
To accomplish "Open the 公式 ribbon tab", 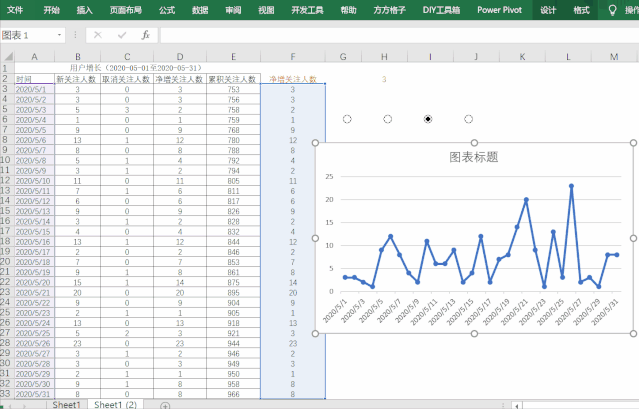I will coord(167,10).
